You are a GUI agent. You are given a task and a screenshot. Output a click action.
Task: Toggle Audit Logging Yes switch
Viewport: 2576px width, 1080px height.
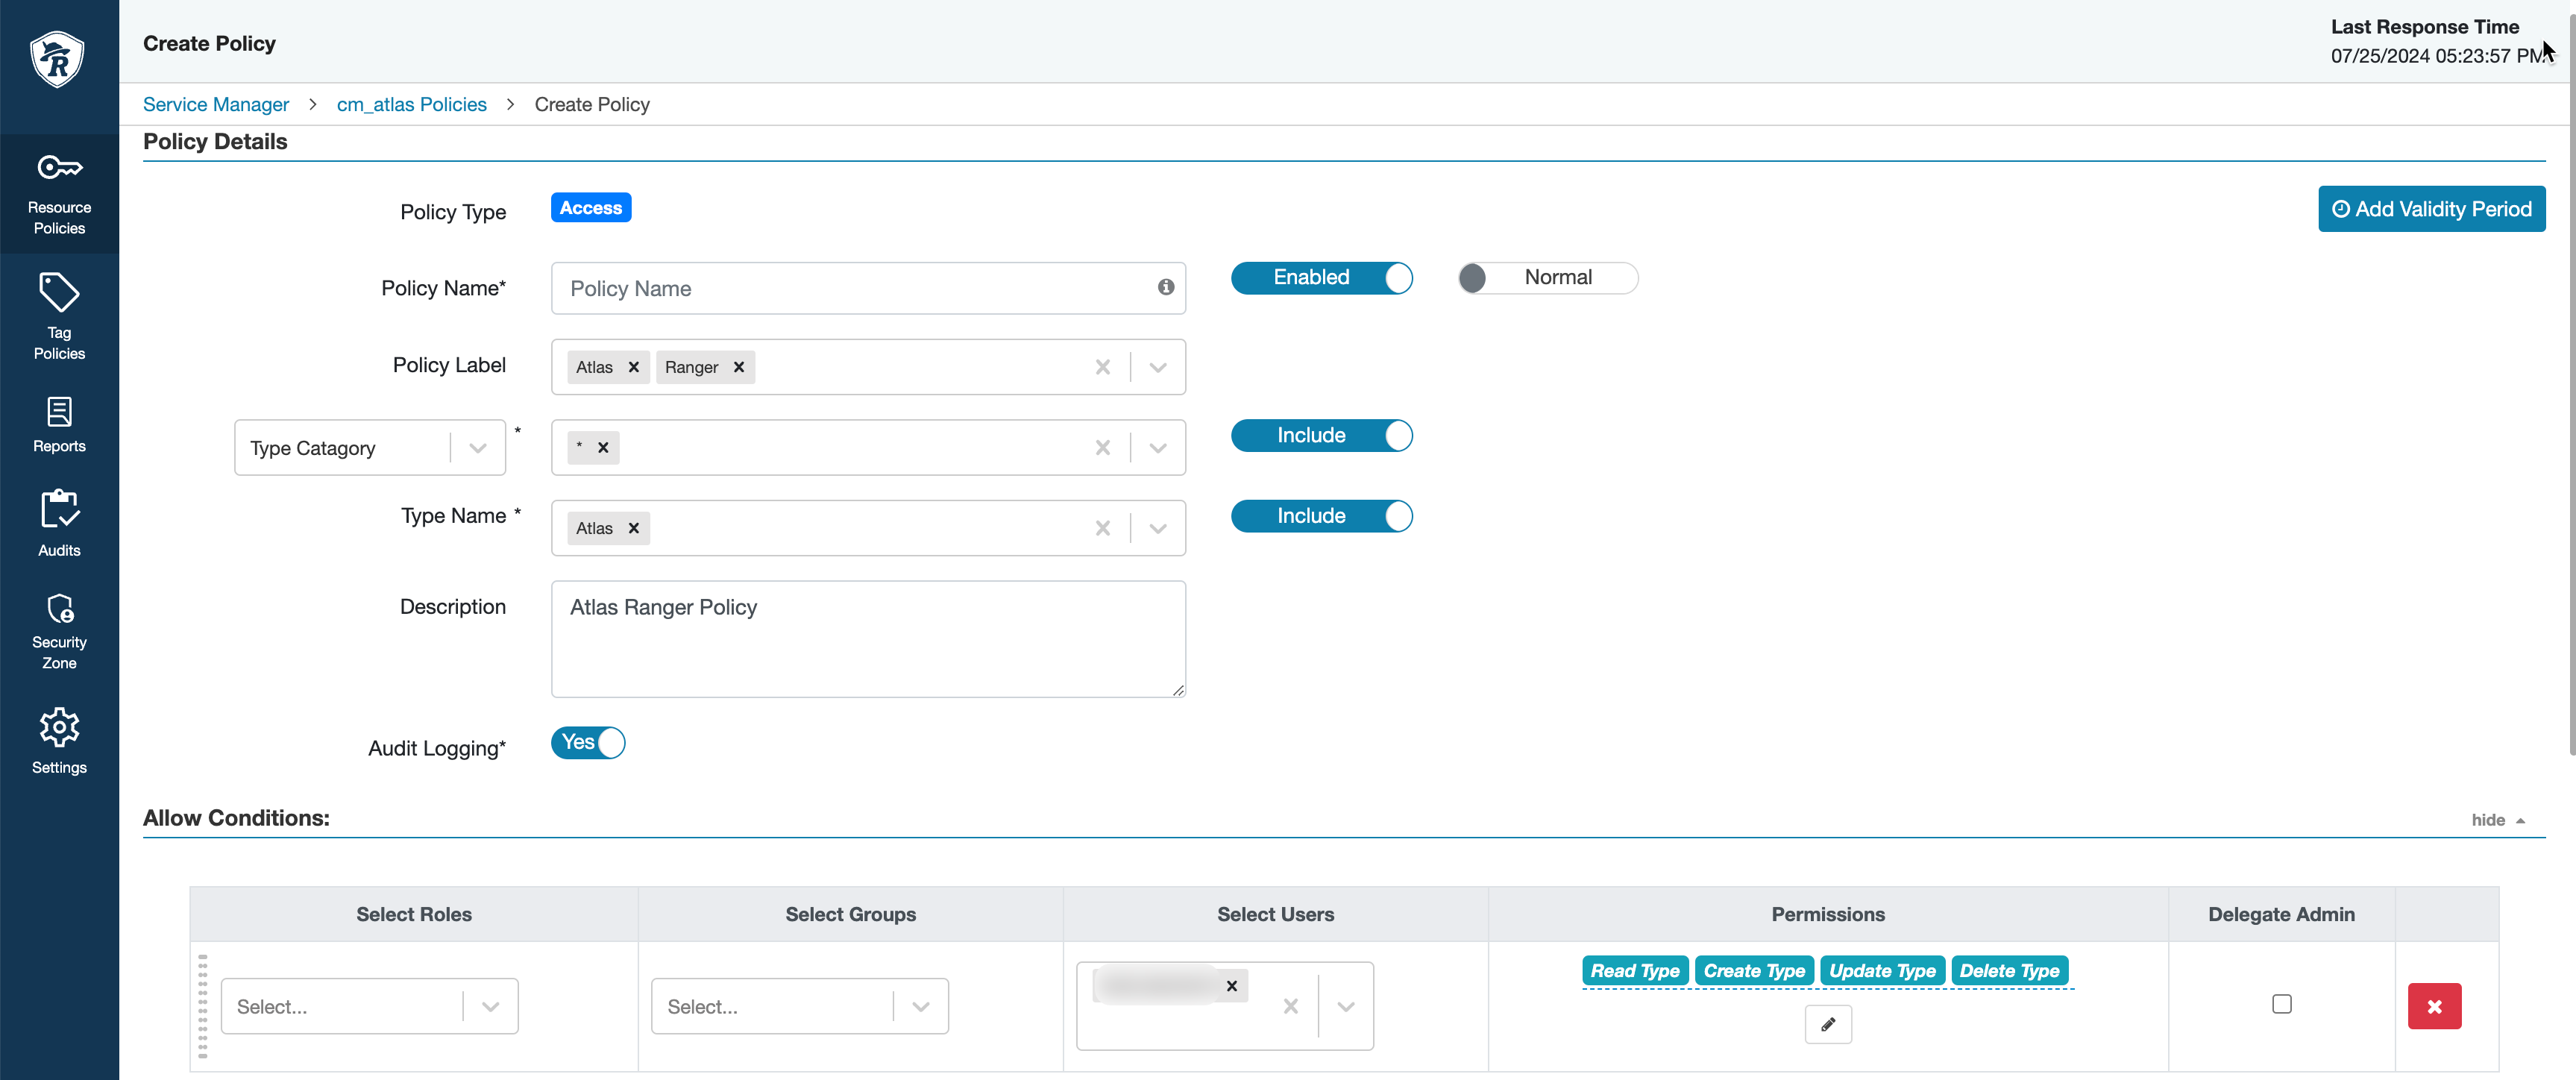point(588,743)
